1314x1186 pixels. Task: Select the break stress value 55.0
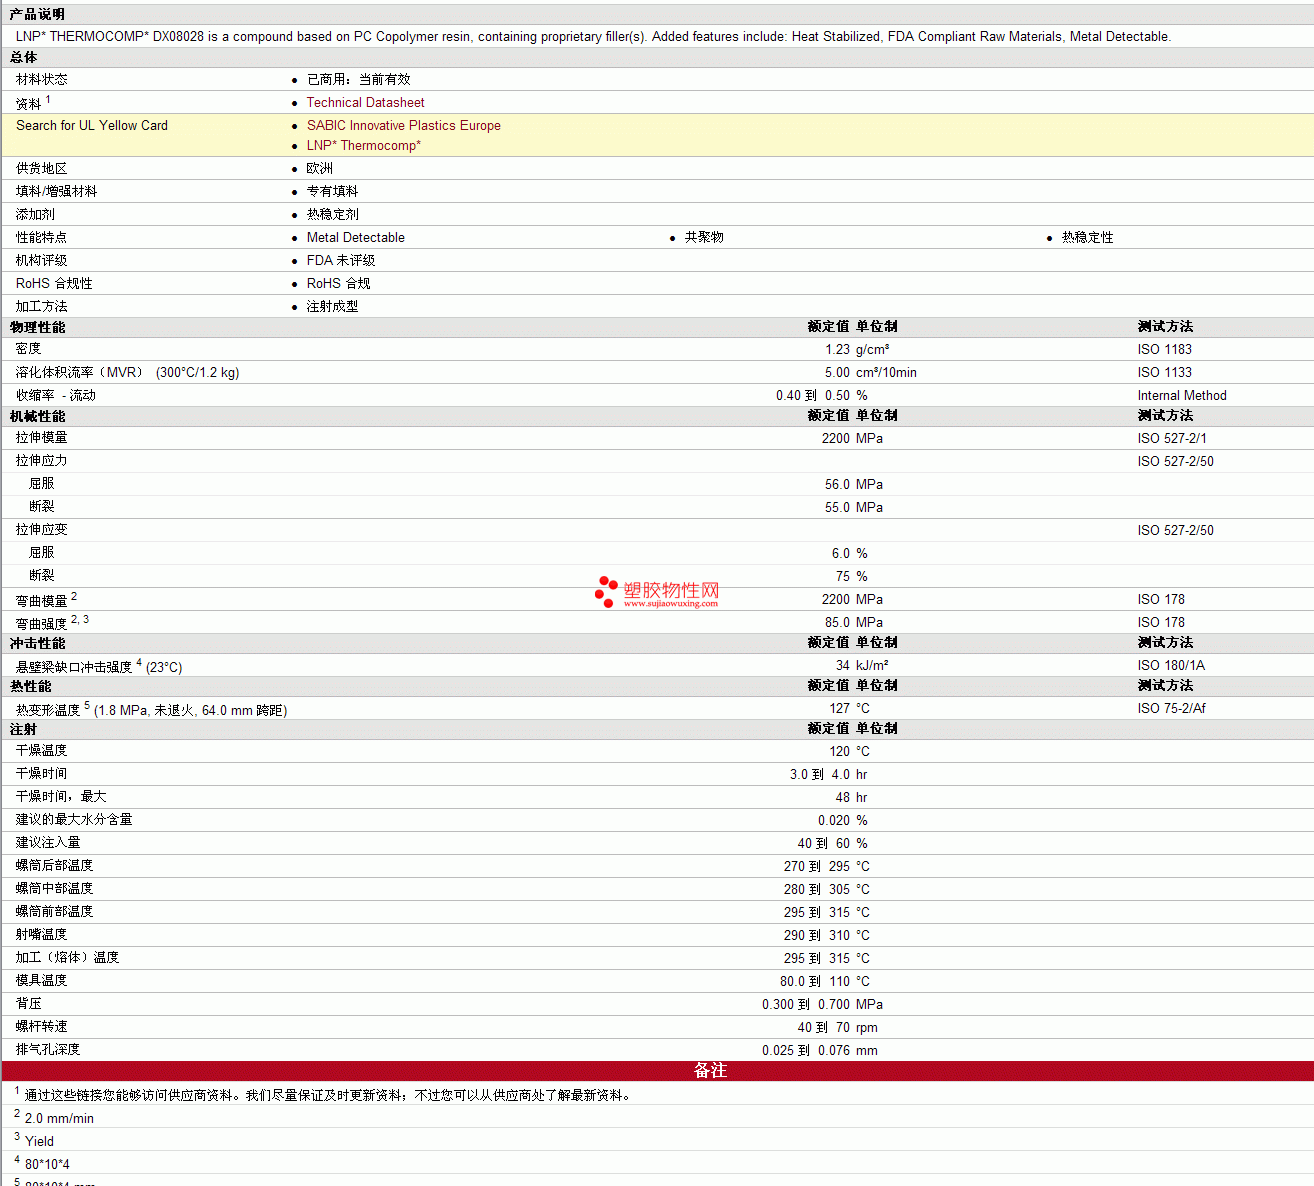837,508
